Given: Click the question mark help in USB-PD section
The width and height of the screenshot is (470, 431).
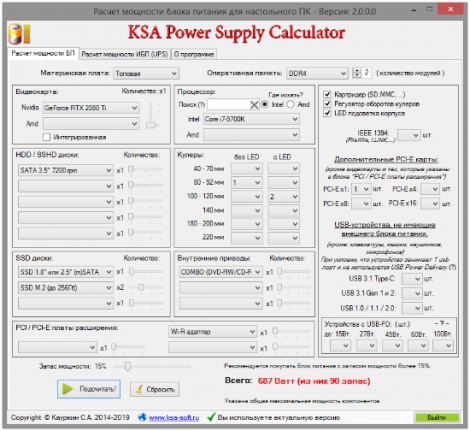Looking at the screenshot, I should coord(442,323).
